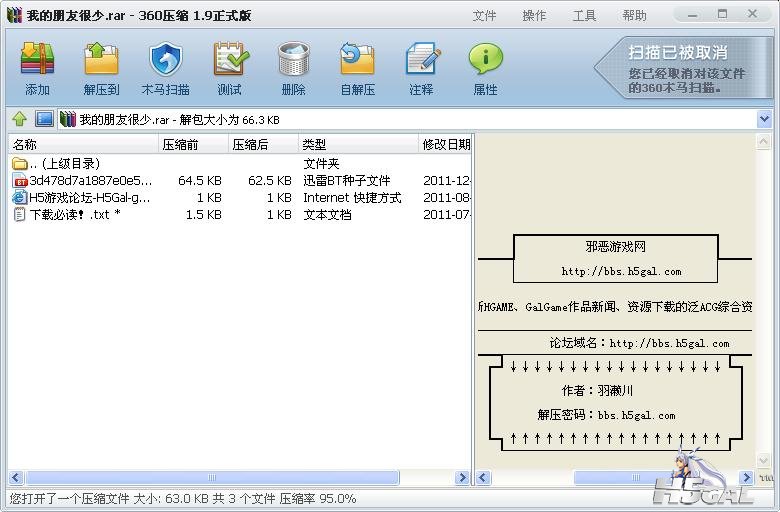The height and width of the screenshot is (512, 780).
Task: Open the 帮助 (Help) menu
Action: [x=634, y=16]
